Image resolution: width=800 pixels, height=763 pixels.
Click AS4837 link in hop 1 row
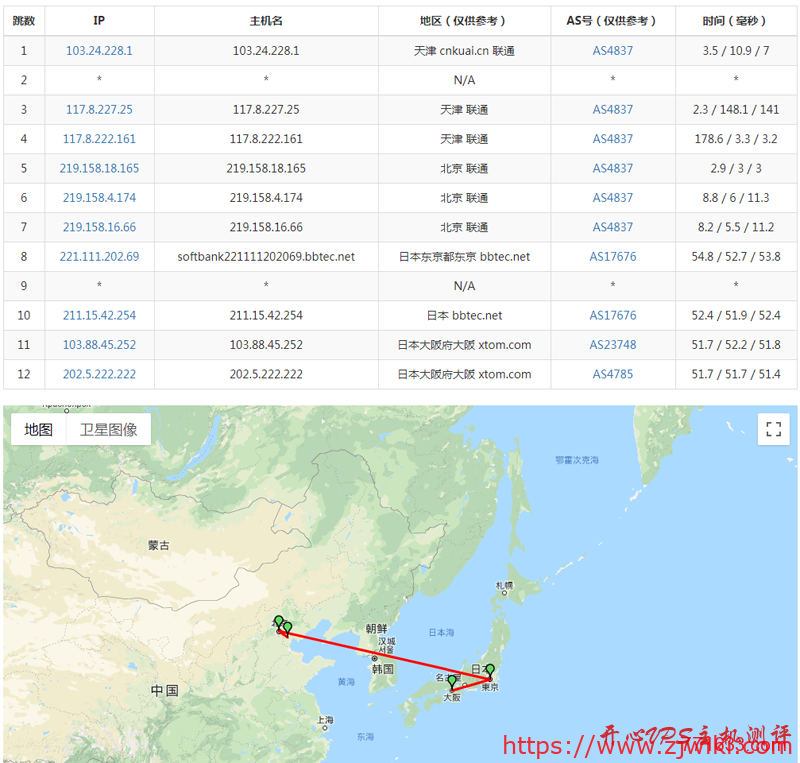click(612, 50)
